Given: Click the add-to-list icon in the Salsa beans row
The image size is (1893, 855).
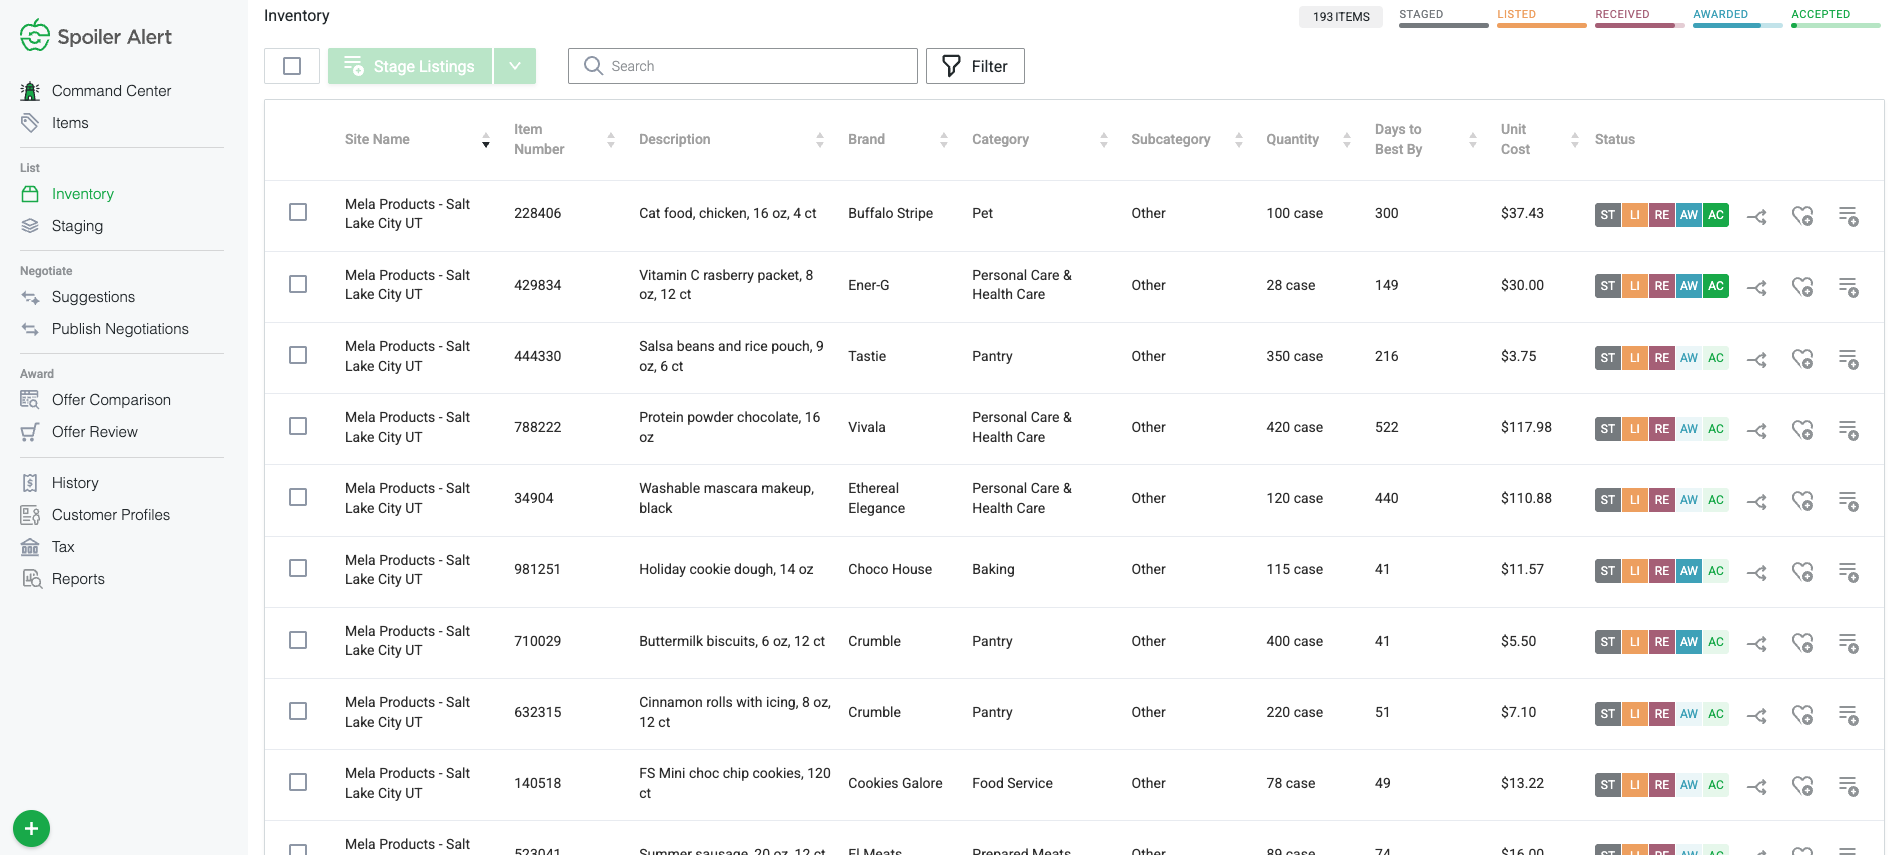Looking at the screenshot, I should pyautogui.click(x=1848, y=358).
